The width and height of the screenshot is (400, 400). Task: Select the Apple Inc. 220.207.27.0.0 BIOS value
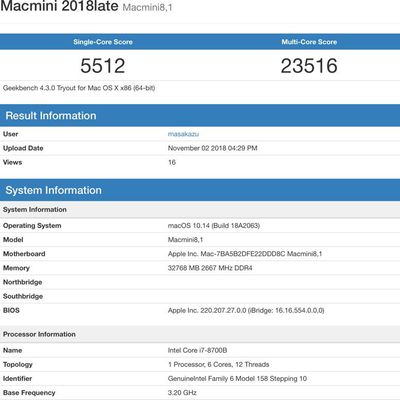click(246, 310)
